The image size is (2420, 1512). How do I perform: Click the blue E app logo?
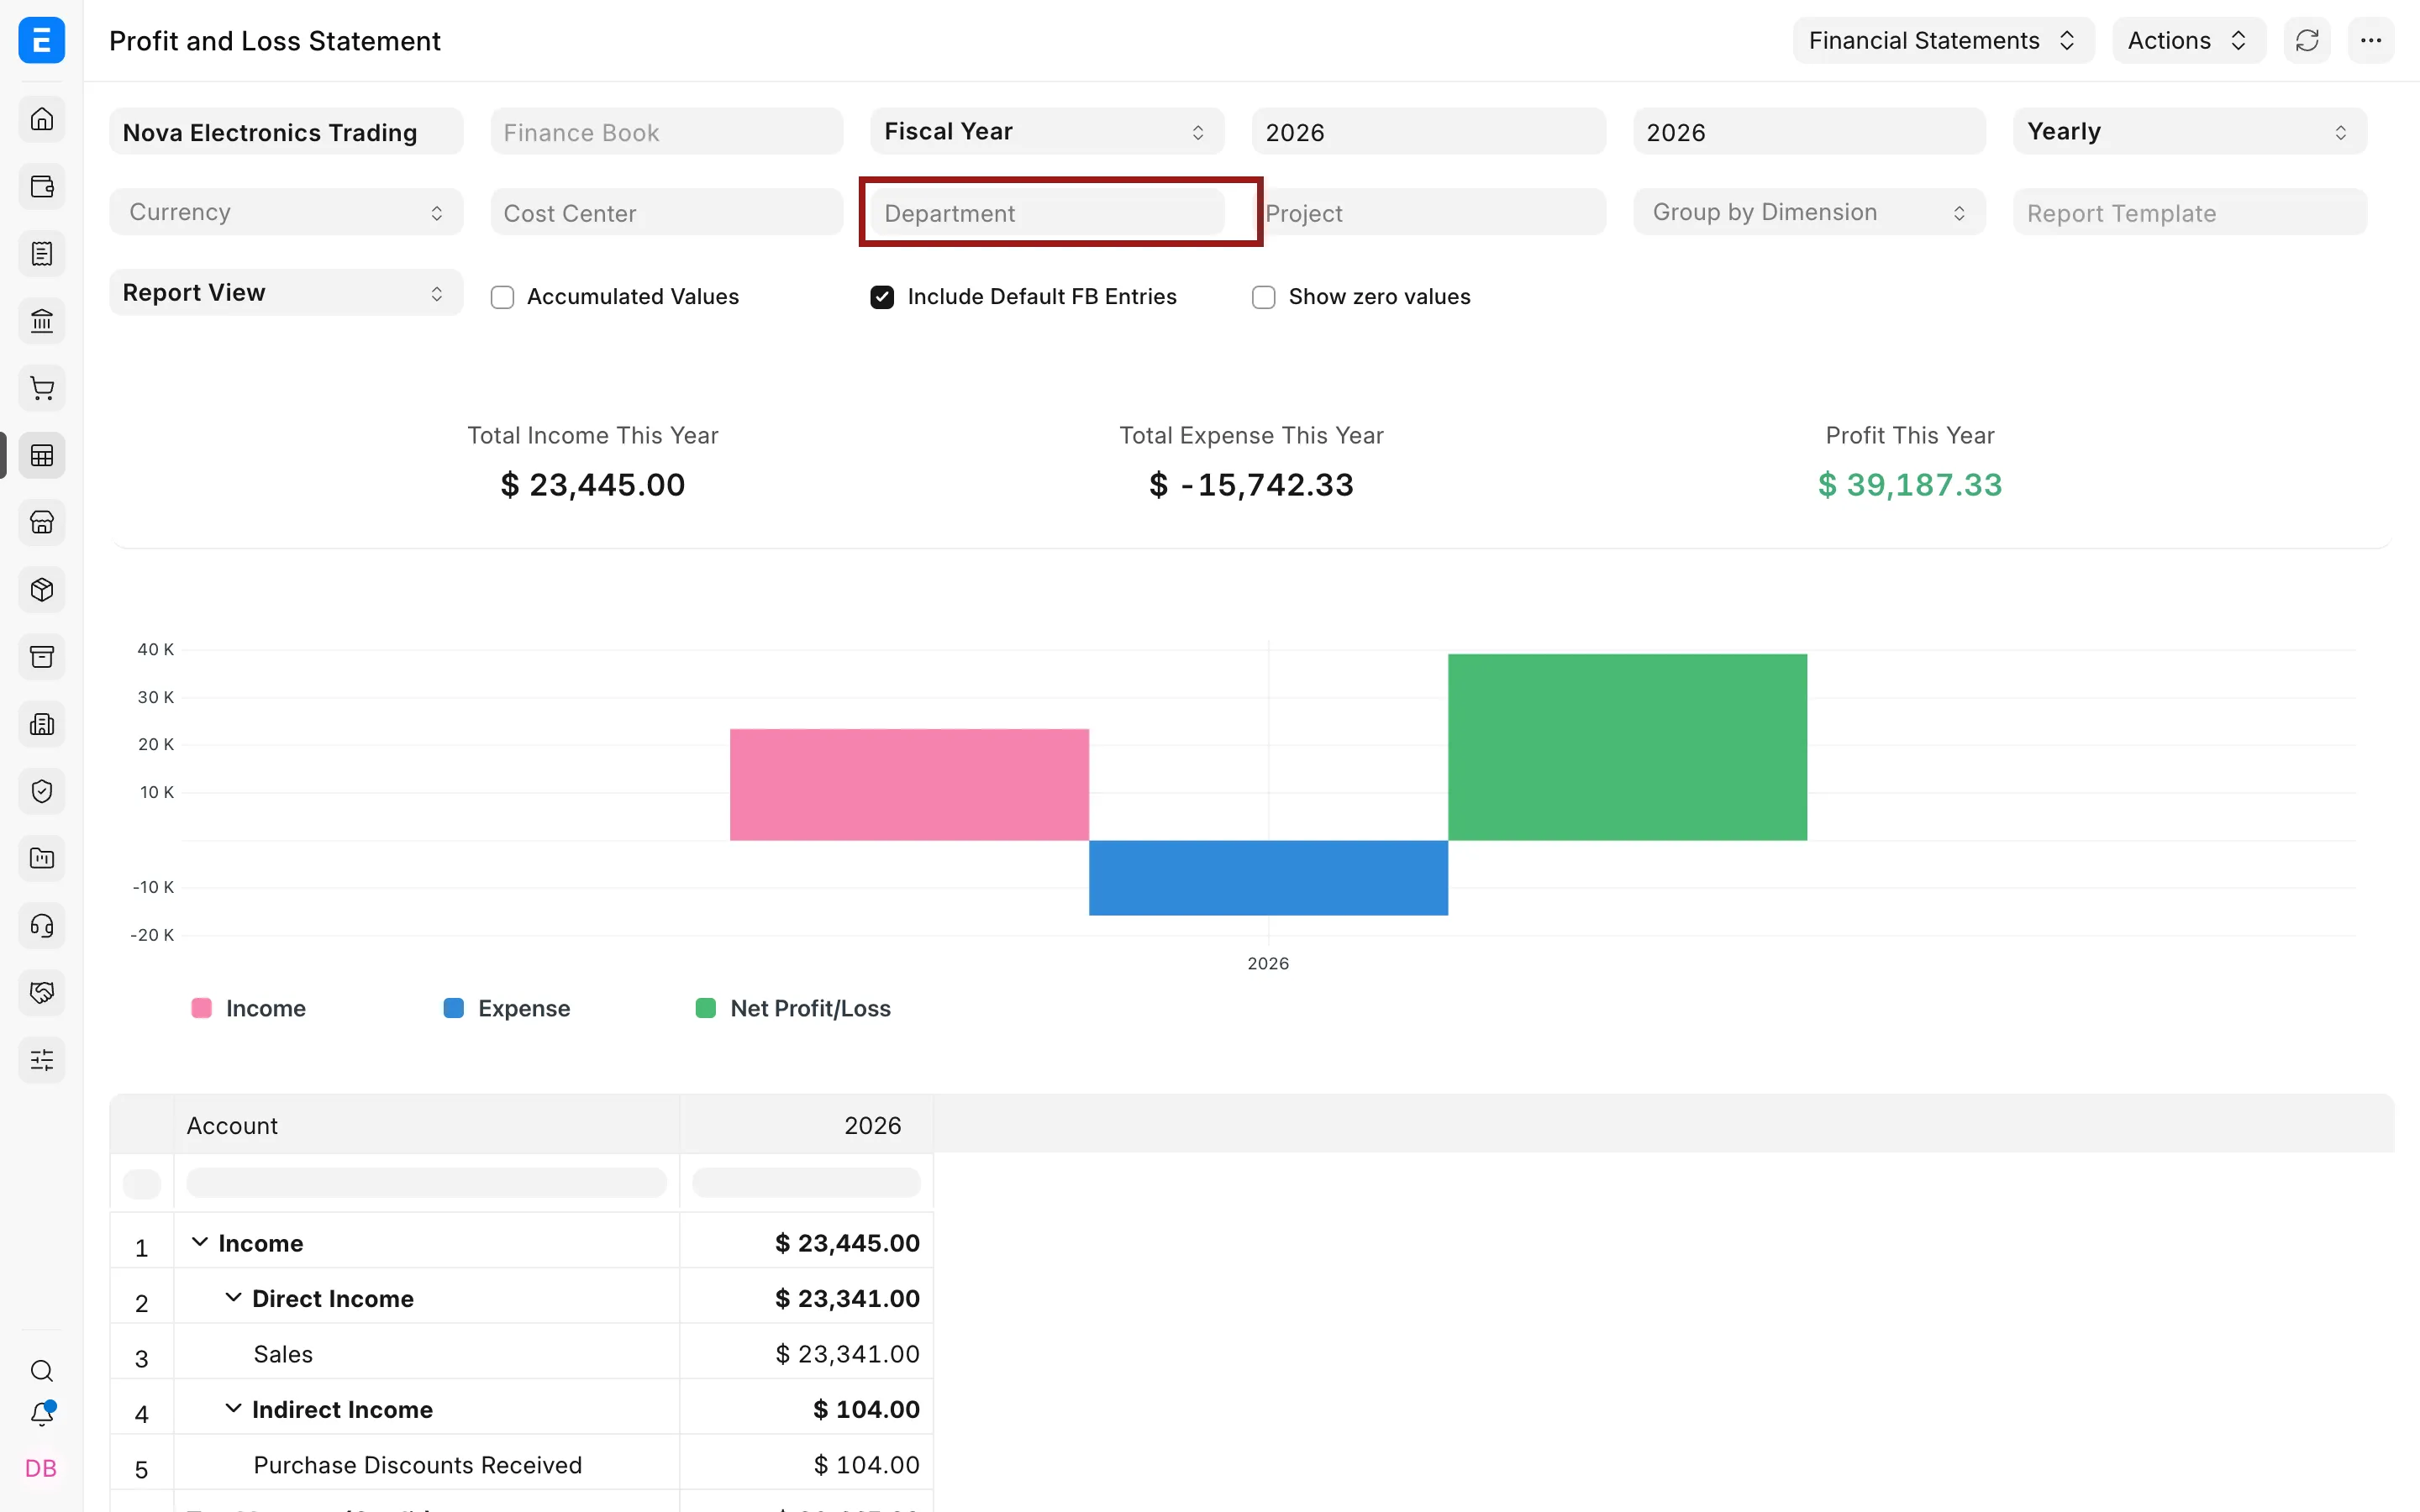[x=41, y=40]
